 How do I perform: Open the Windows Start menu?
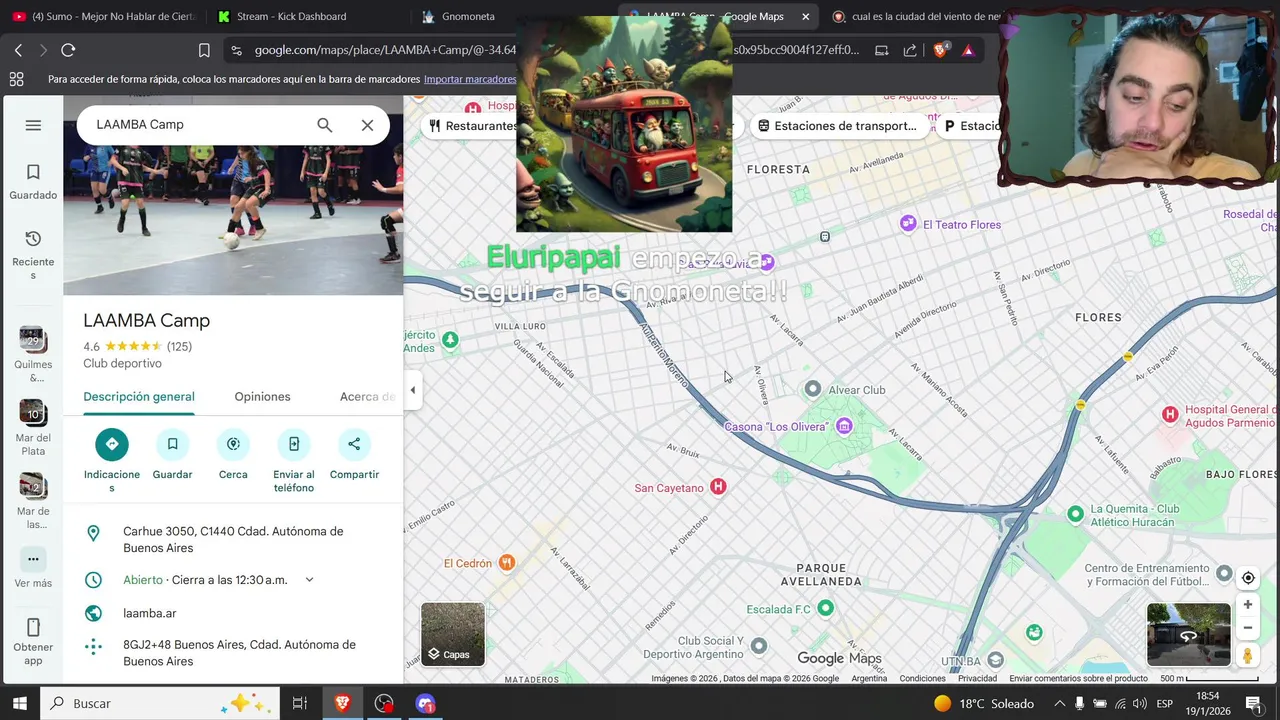coord(19,703)
